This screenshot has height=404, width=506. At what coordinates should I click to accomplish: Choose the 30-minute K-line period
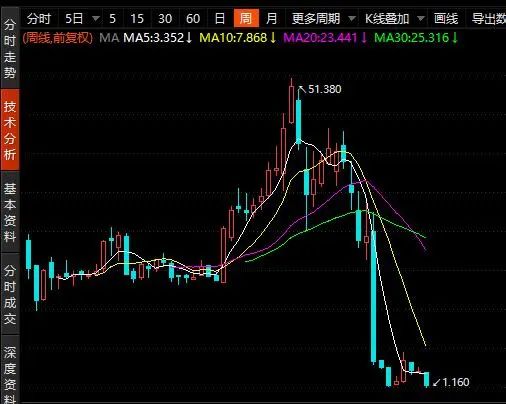(x=165, y=19)
